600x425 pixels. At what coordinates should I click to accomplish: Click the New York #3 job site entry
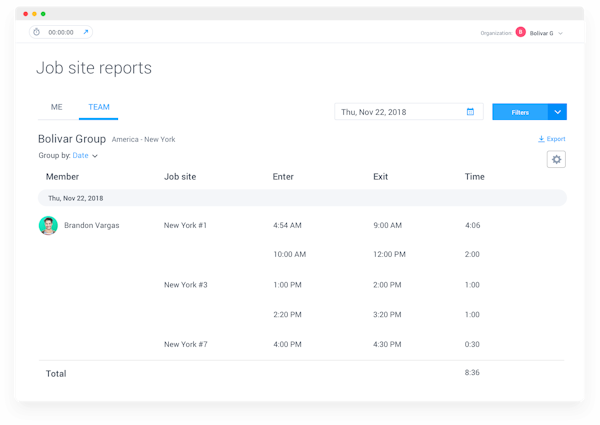point(185,285)
